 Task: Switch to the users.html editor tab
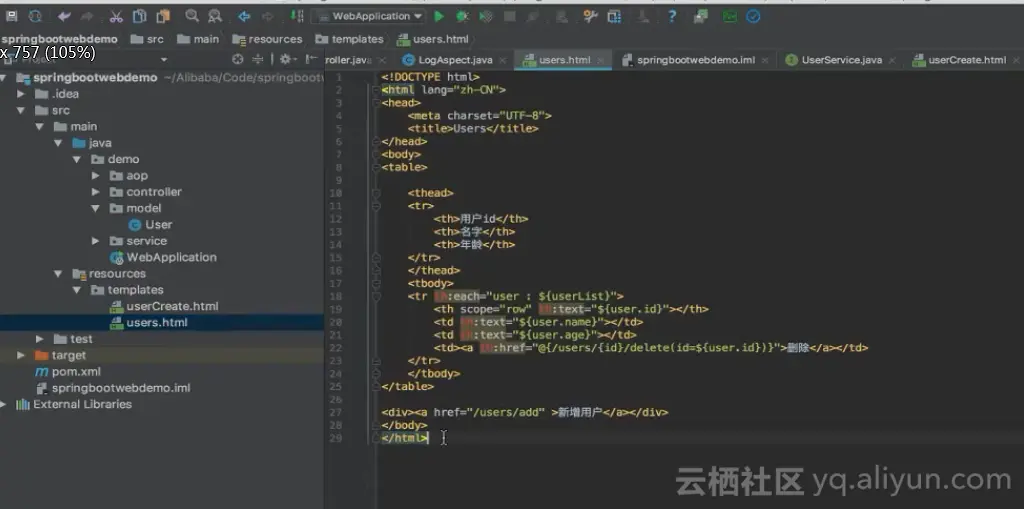pos(564,60)
